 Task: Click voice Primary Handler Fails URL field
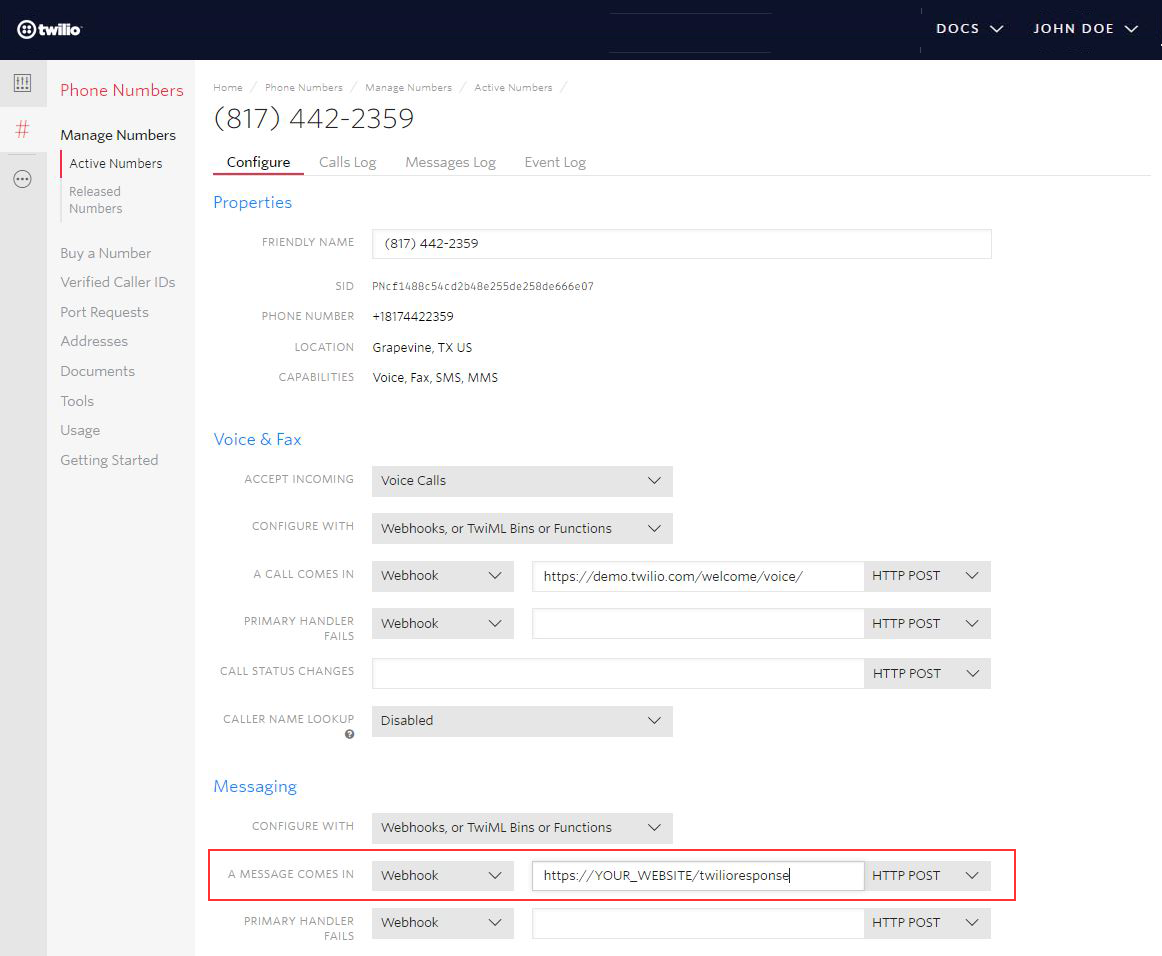698,624
